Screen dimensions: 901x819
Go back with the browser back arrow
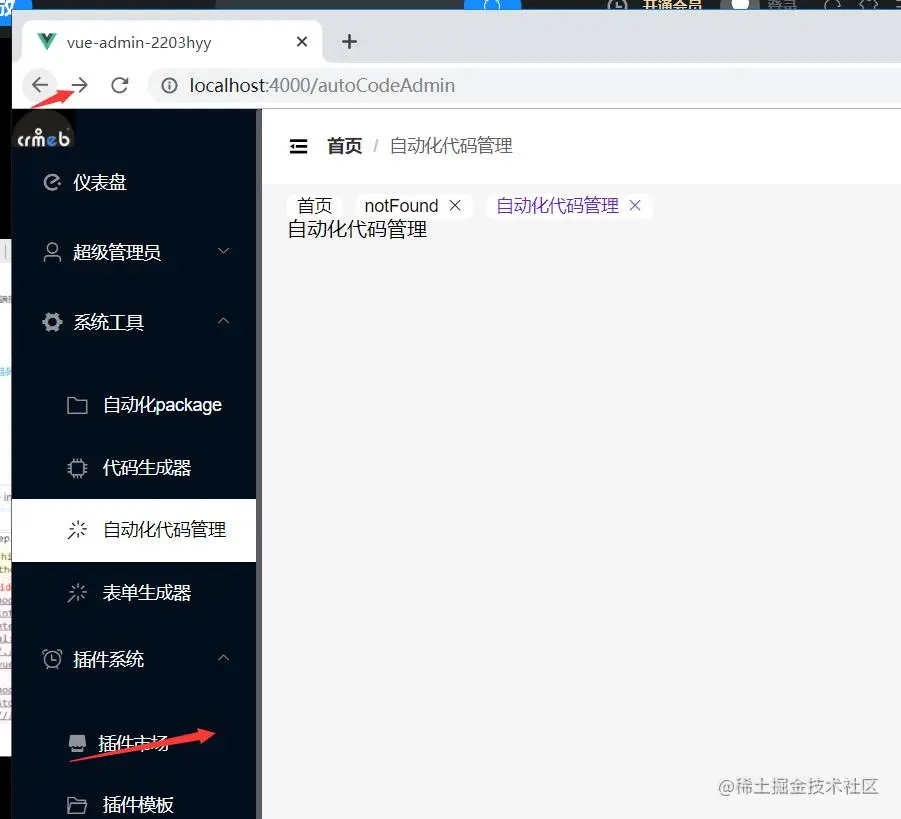click(x=40, y=85)
